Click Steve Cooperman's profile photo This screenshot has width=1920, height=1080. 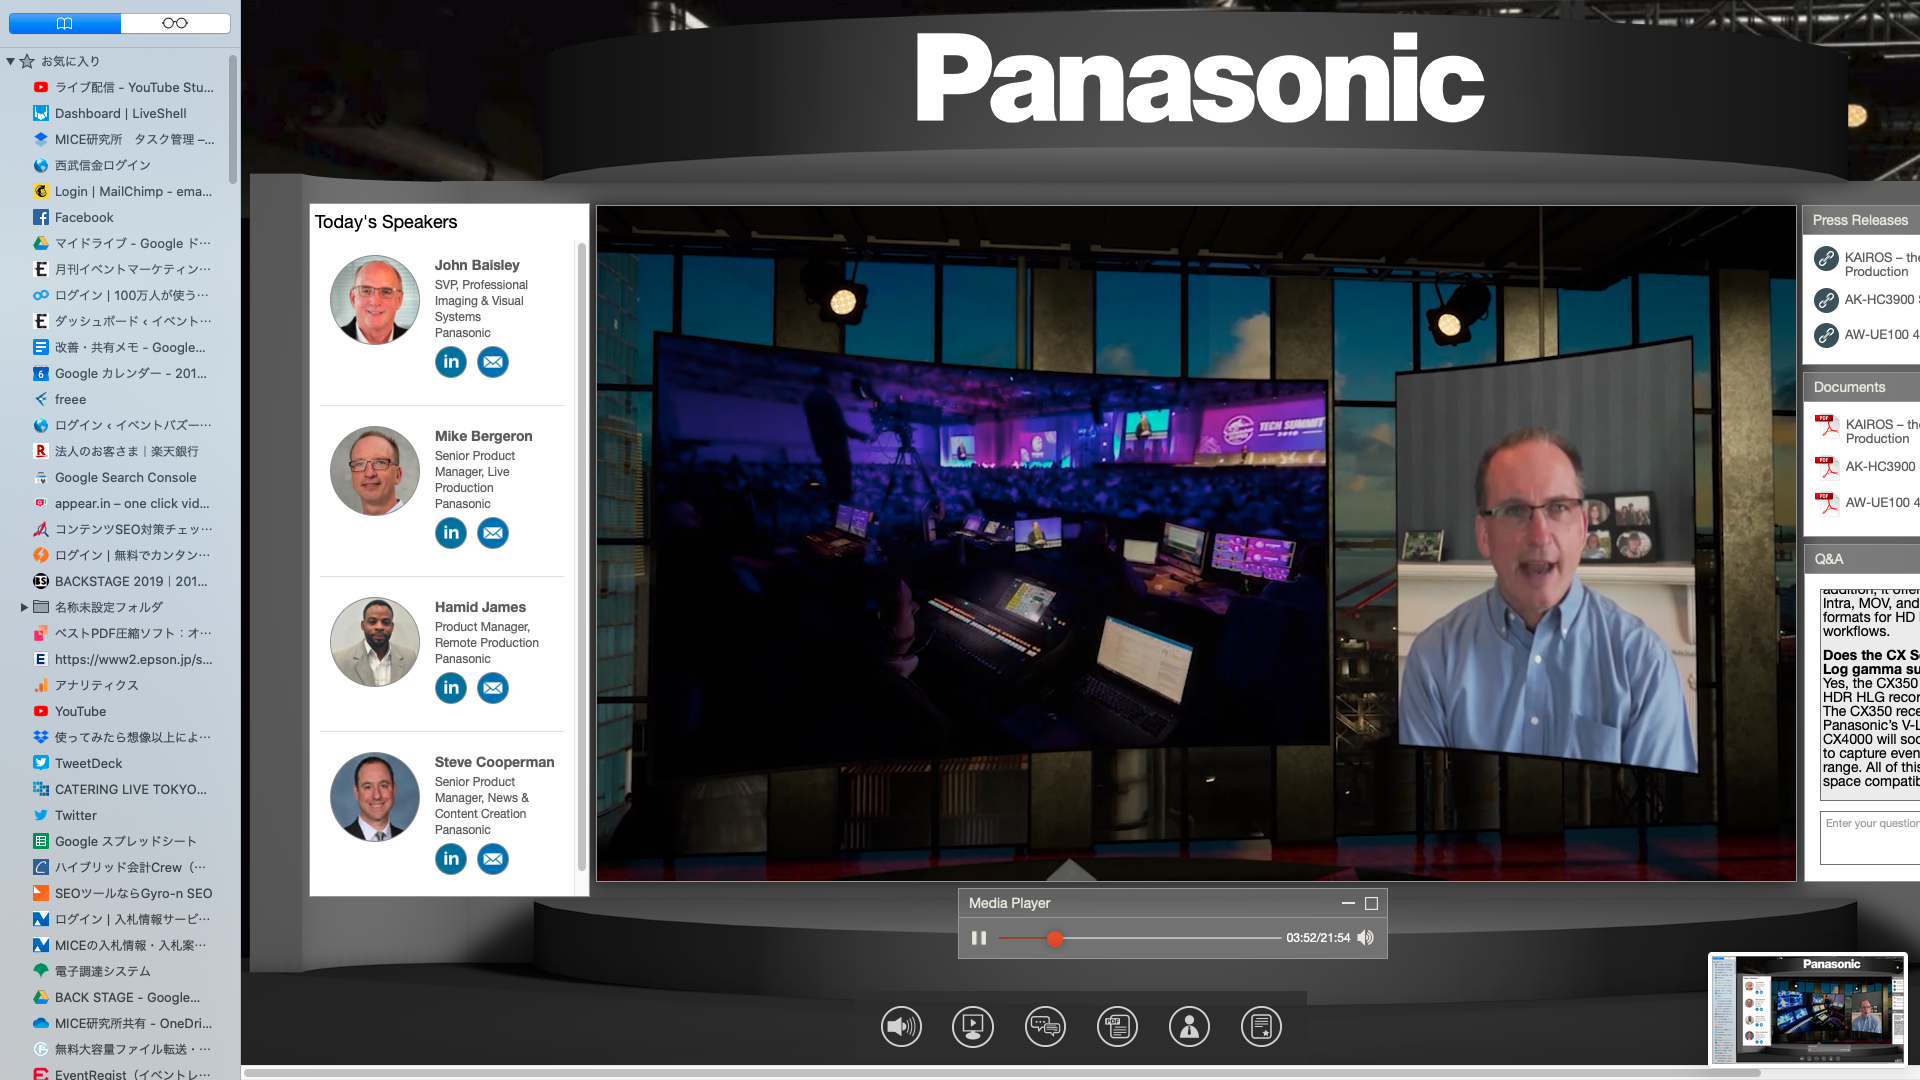point(375,797)
